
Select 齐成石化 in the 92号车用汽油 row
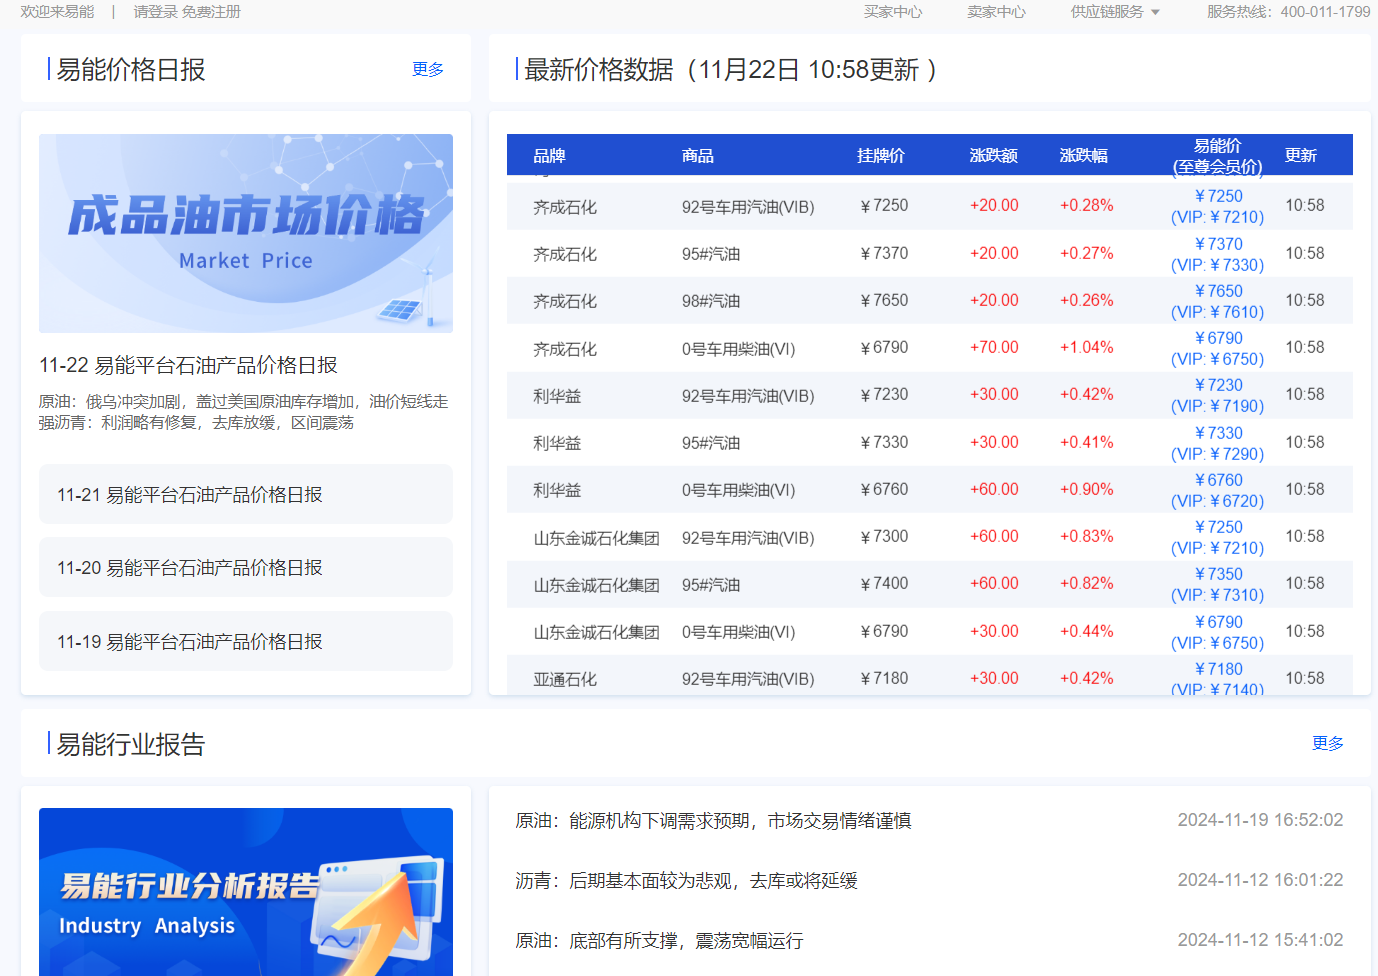pyautogui.click(x=565, y=207)
